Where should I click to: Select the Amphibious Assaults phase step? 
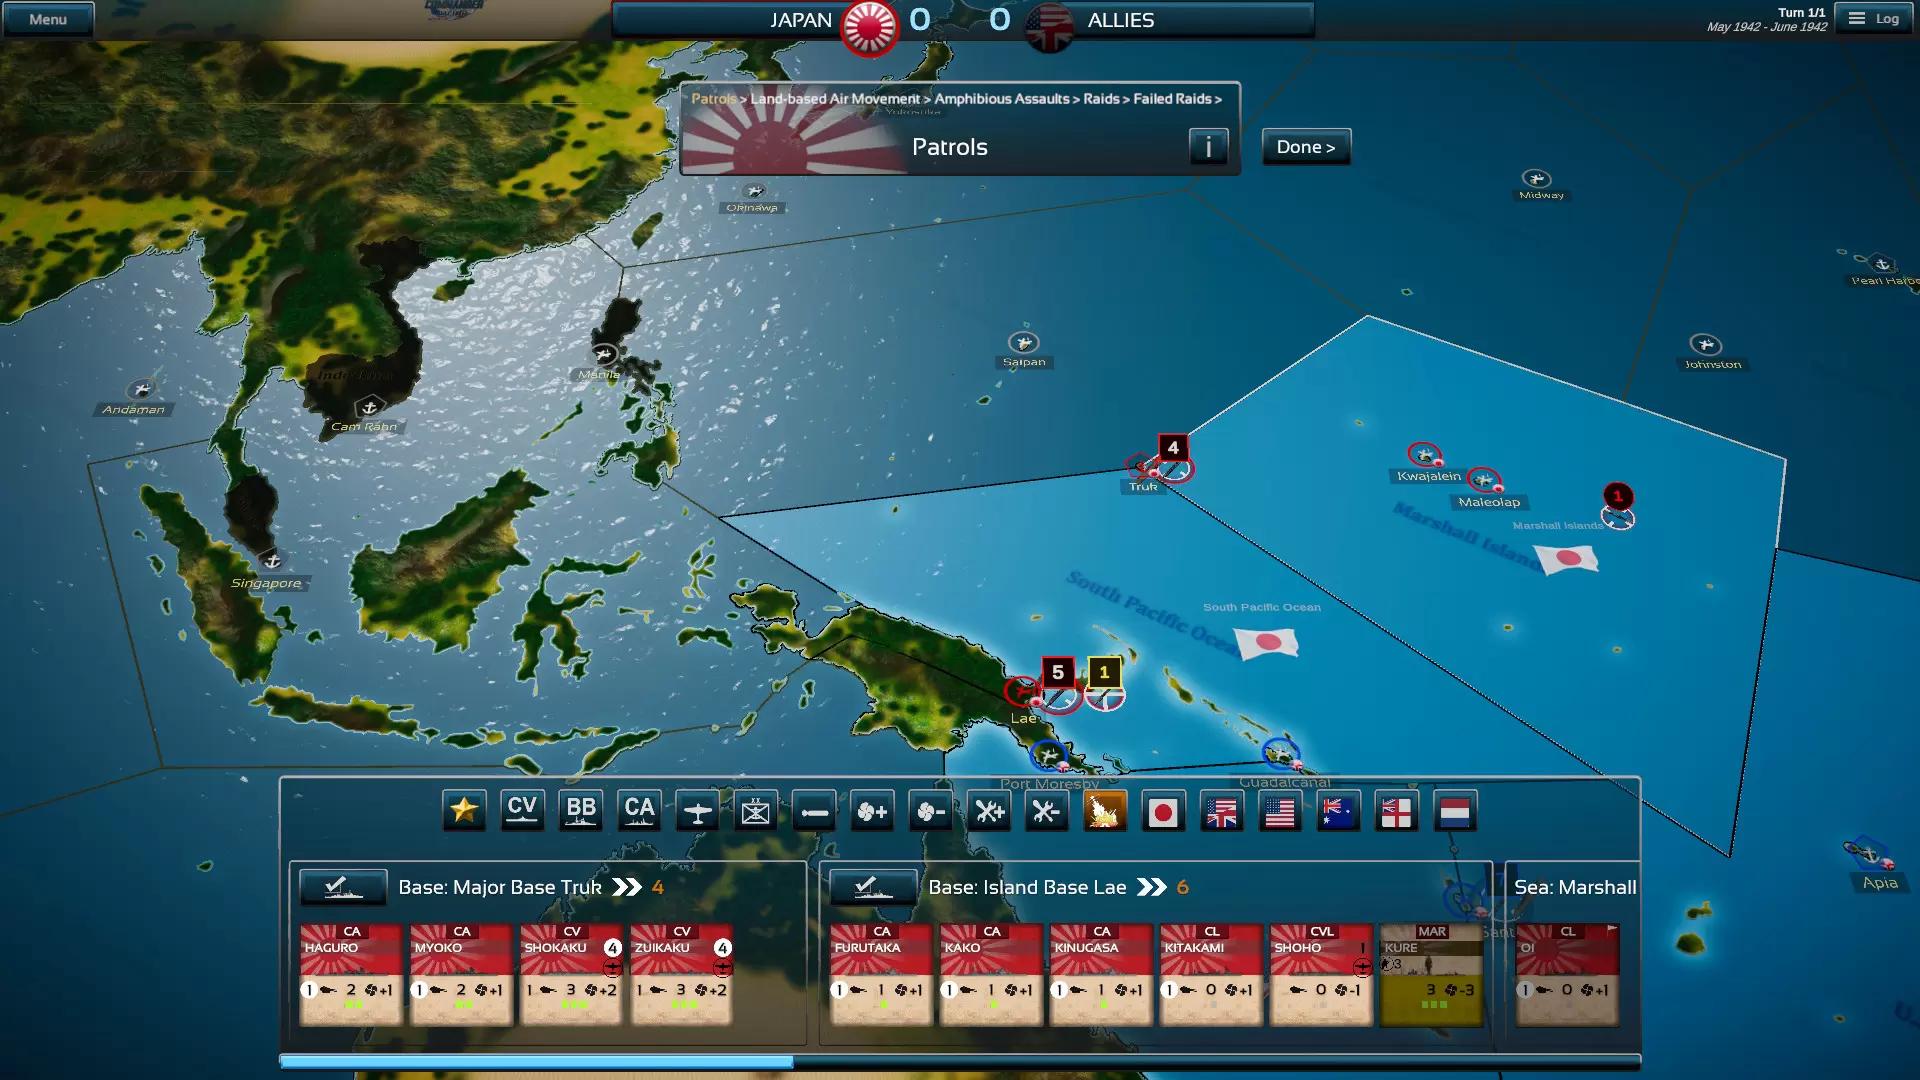point(1001,99)
